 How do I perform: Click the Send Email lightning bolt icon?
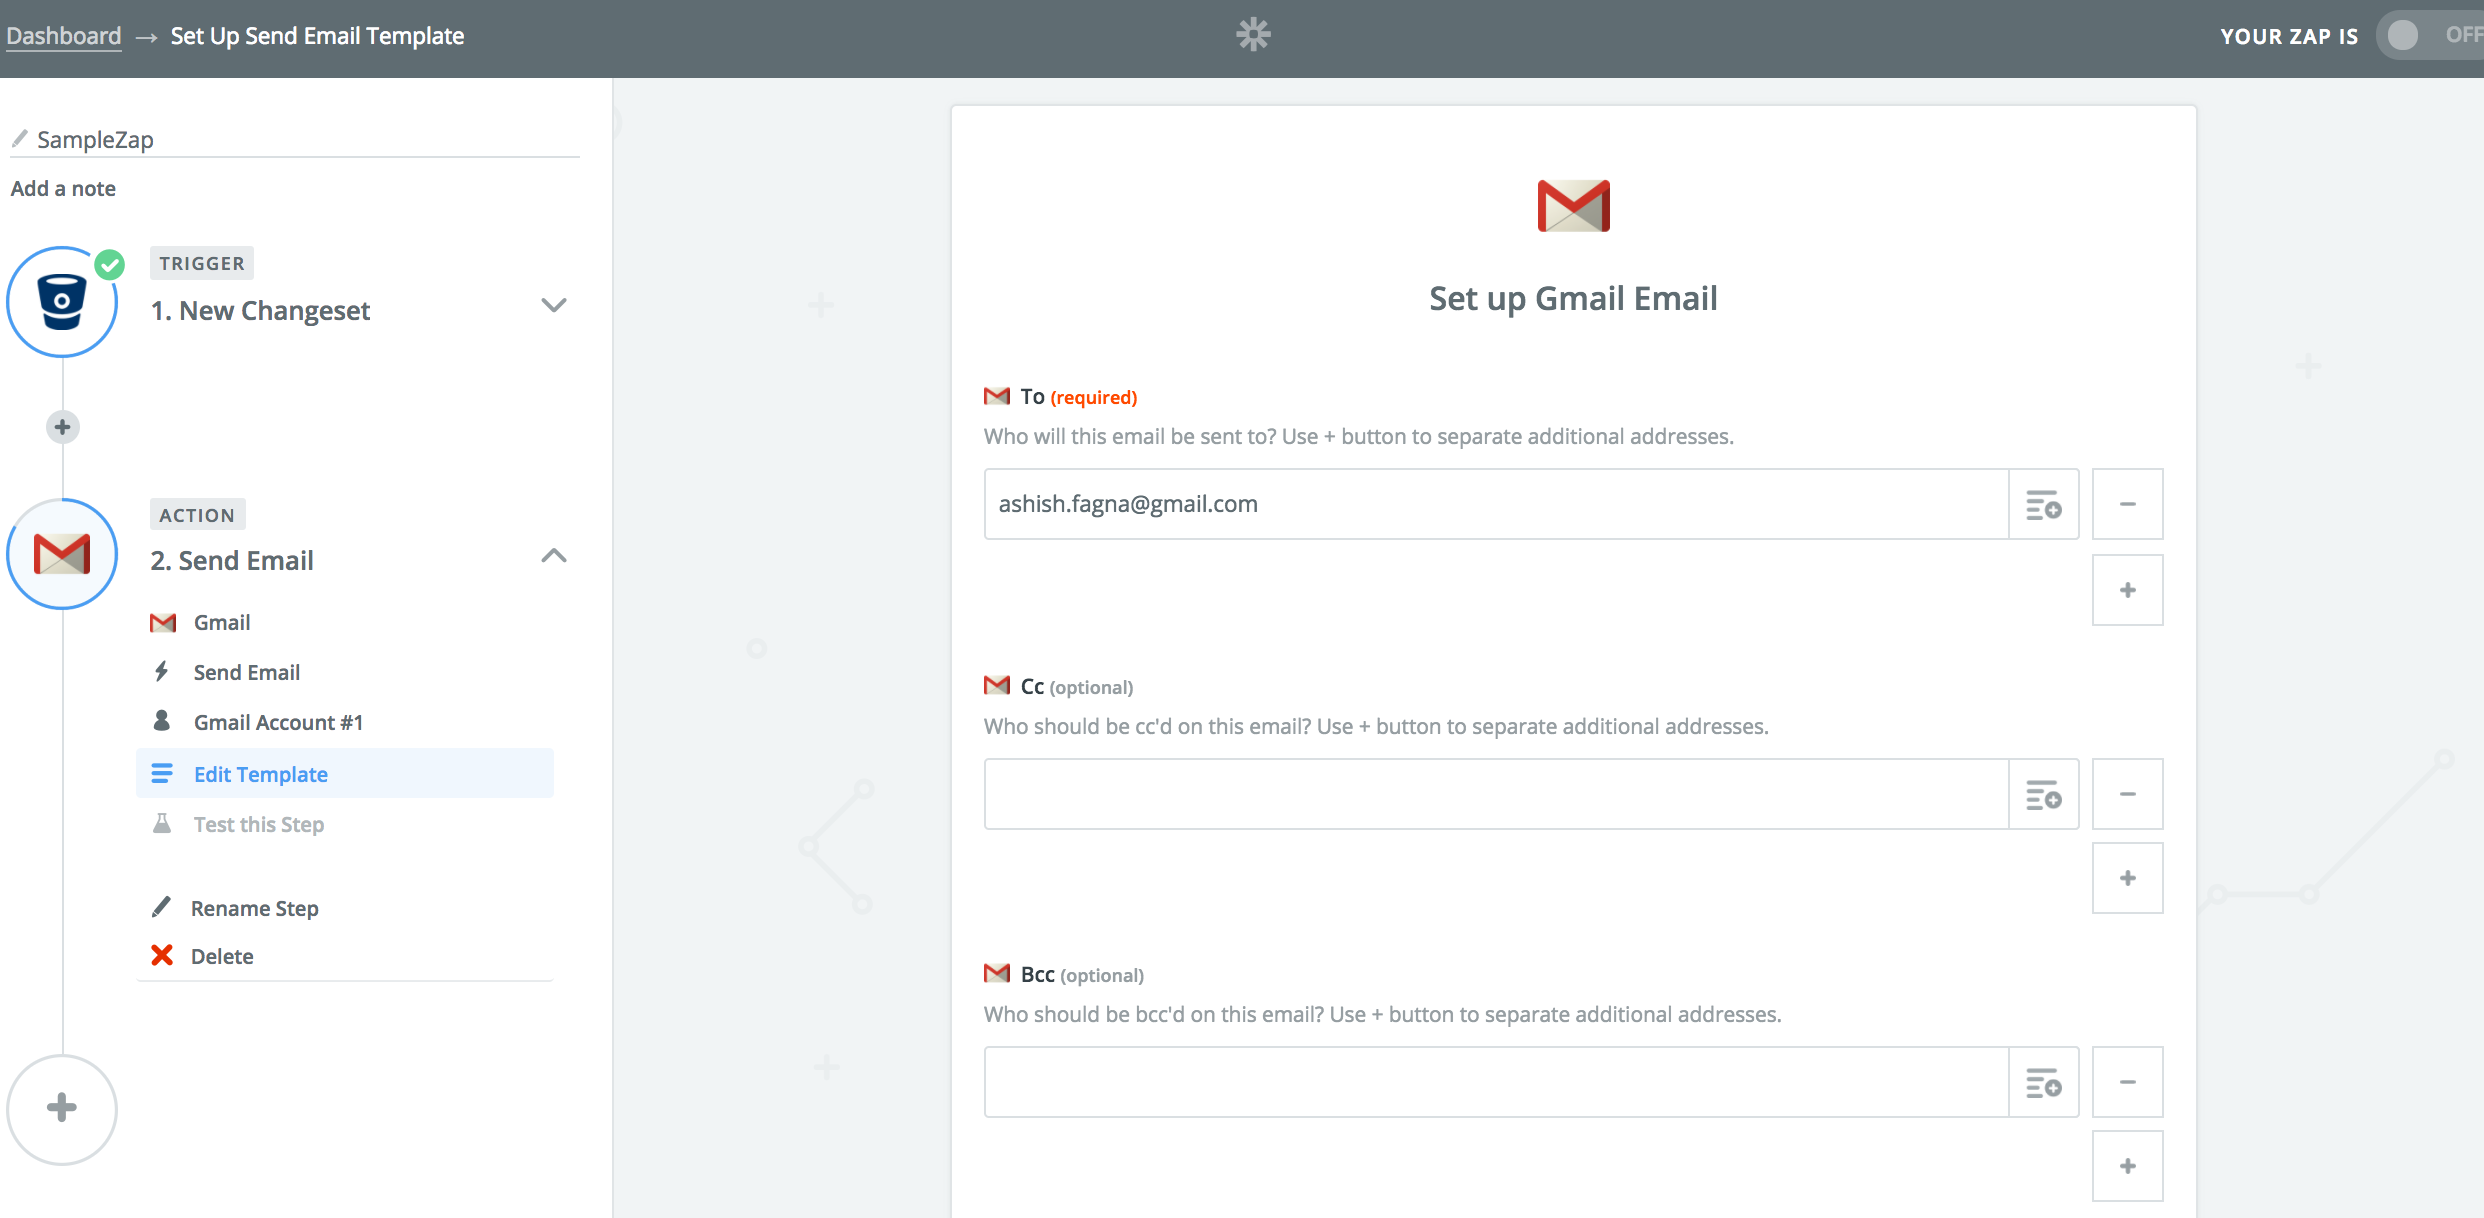(x=161, y=670)
